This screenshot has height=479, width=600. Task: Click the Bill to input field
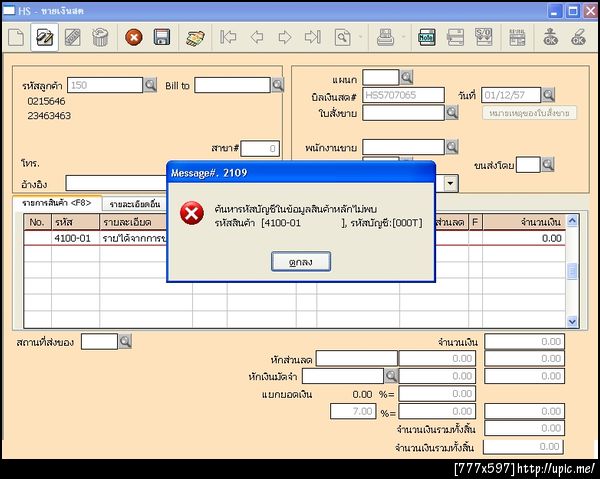click(232, 85)
